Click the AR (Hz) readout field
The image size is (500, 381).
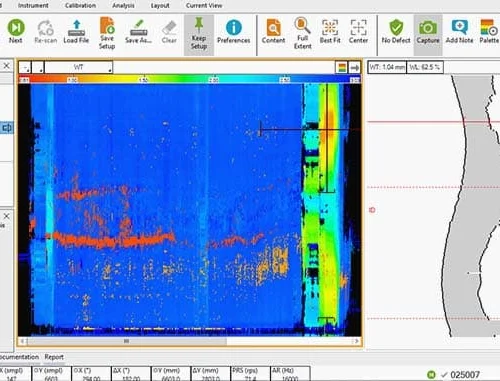[290, 374]
